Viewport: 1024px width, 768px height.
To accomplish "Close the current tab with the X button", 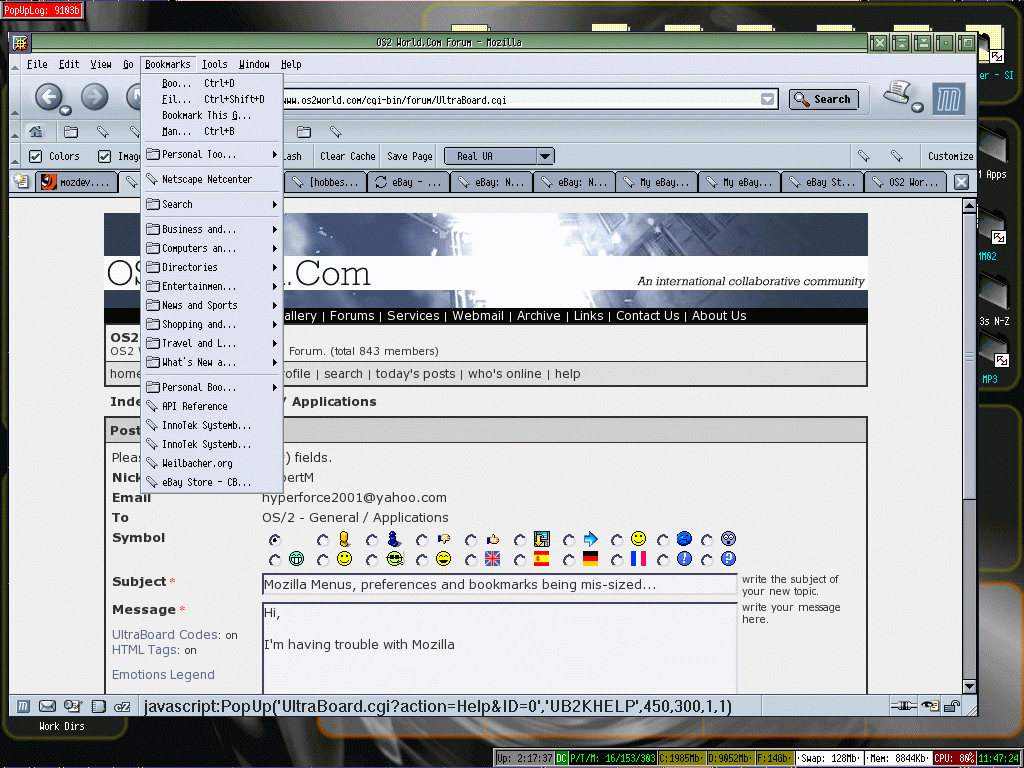I will tap(961, 182).
